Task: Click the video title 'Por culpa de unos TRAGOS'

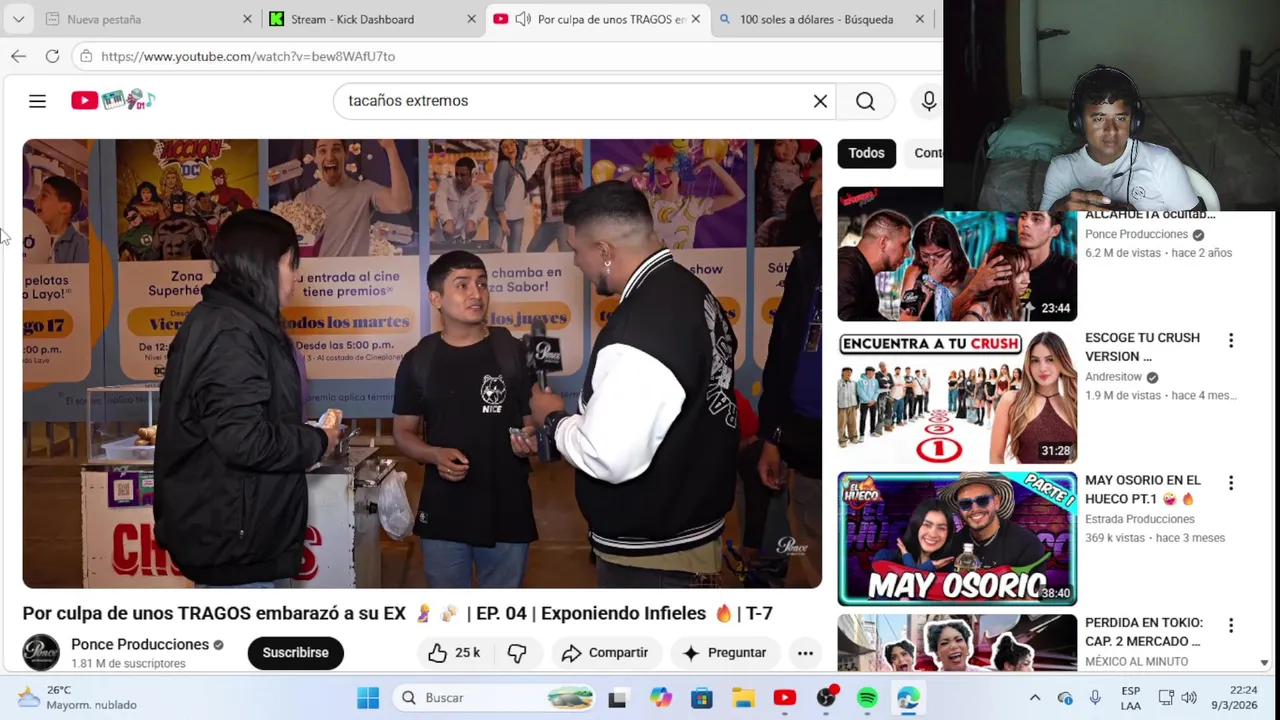Action: [397, 613]
